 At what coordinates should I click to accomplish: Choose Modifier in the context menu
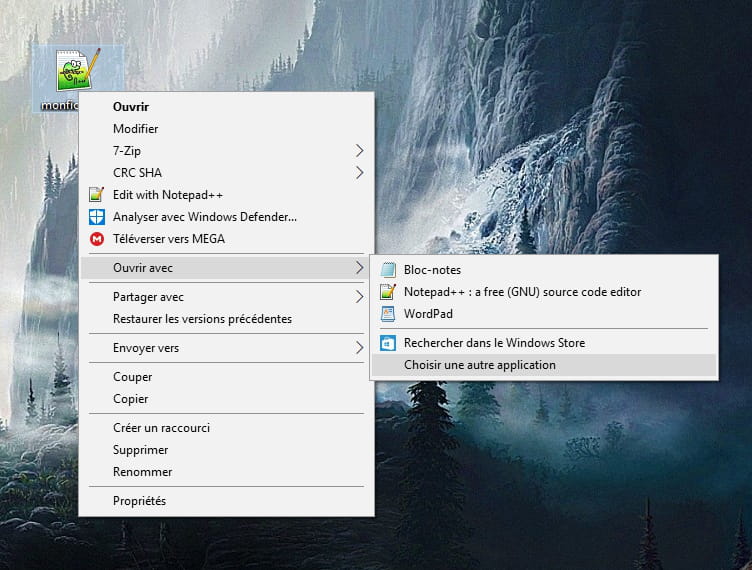(x=226, y=128)
